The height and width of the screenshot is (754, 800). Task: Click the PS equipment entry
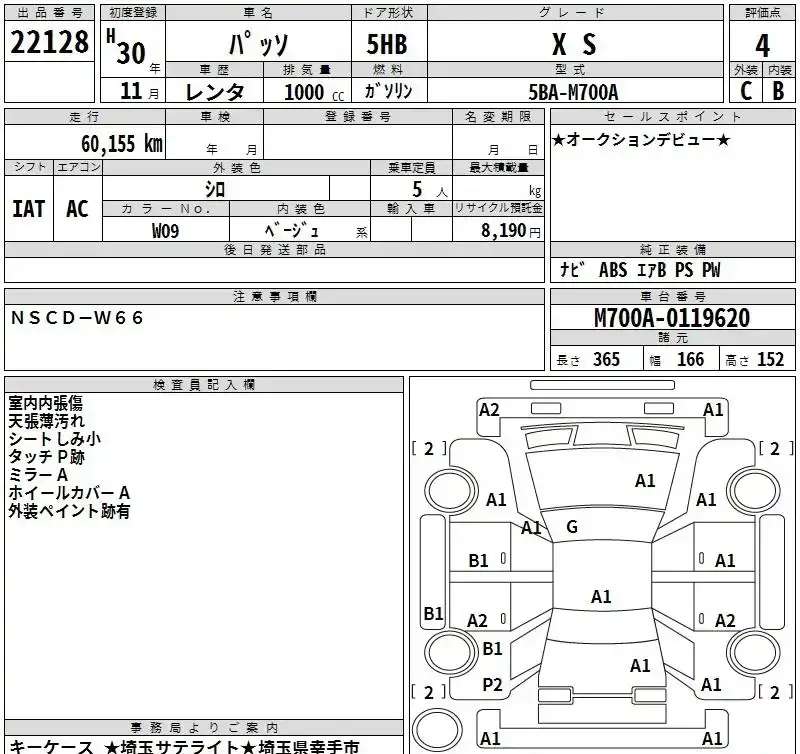684,270
